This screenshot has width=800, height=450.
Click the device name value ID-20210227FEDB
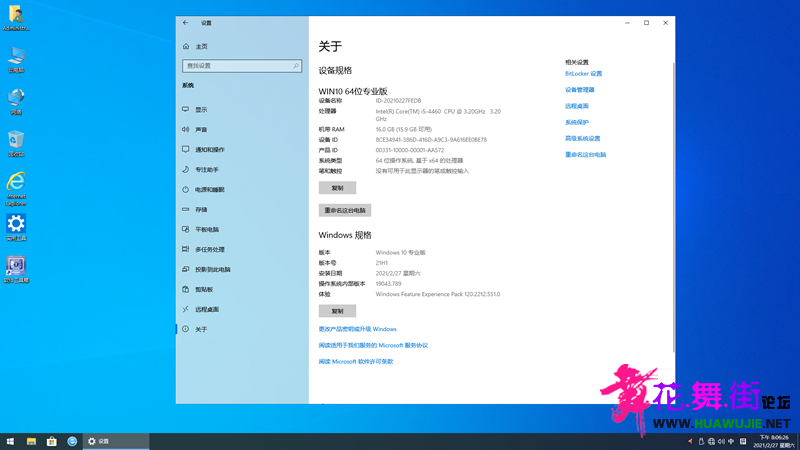coord(398,101)
